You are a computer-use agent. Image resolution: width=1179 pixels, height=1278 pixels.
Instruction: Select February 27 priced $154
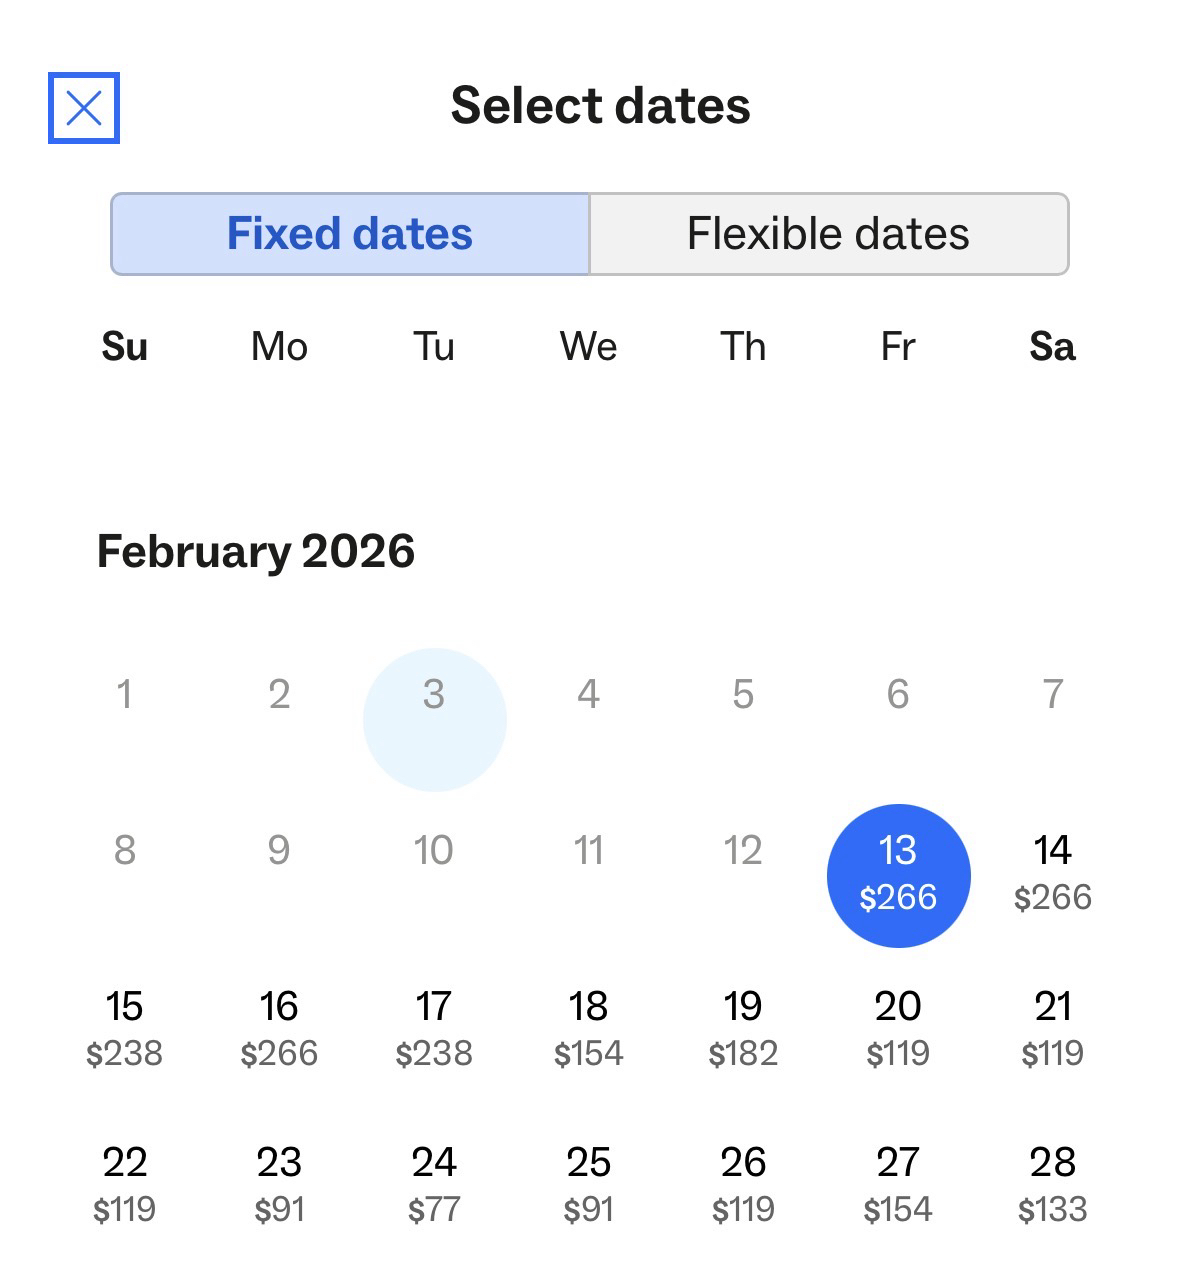click(x=898, y=1185)
